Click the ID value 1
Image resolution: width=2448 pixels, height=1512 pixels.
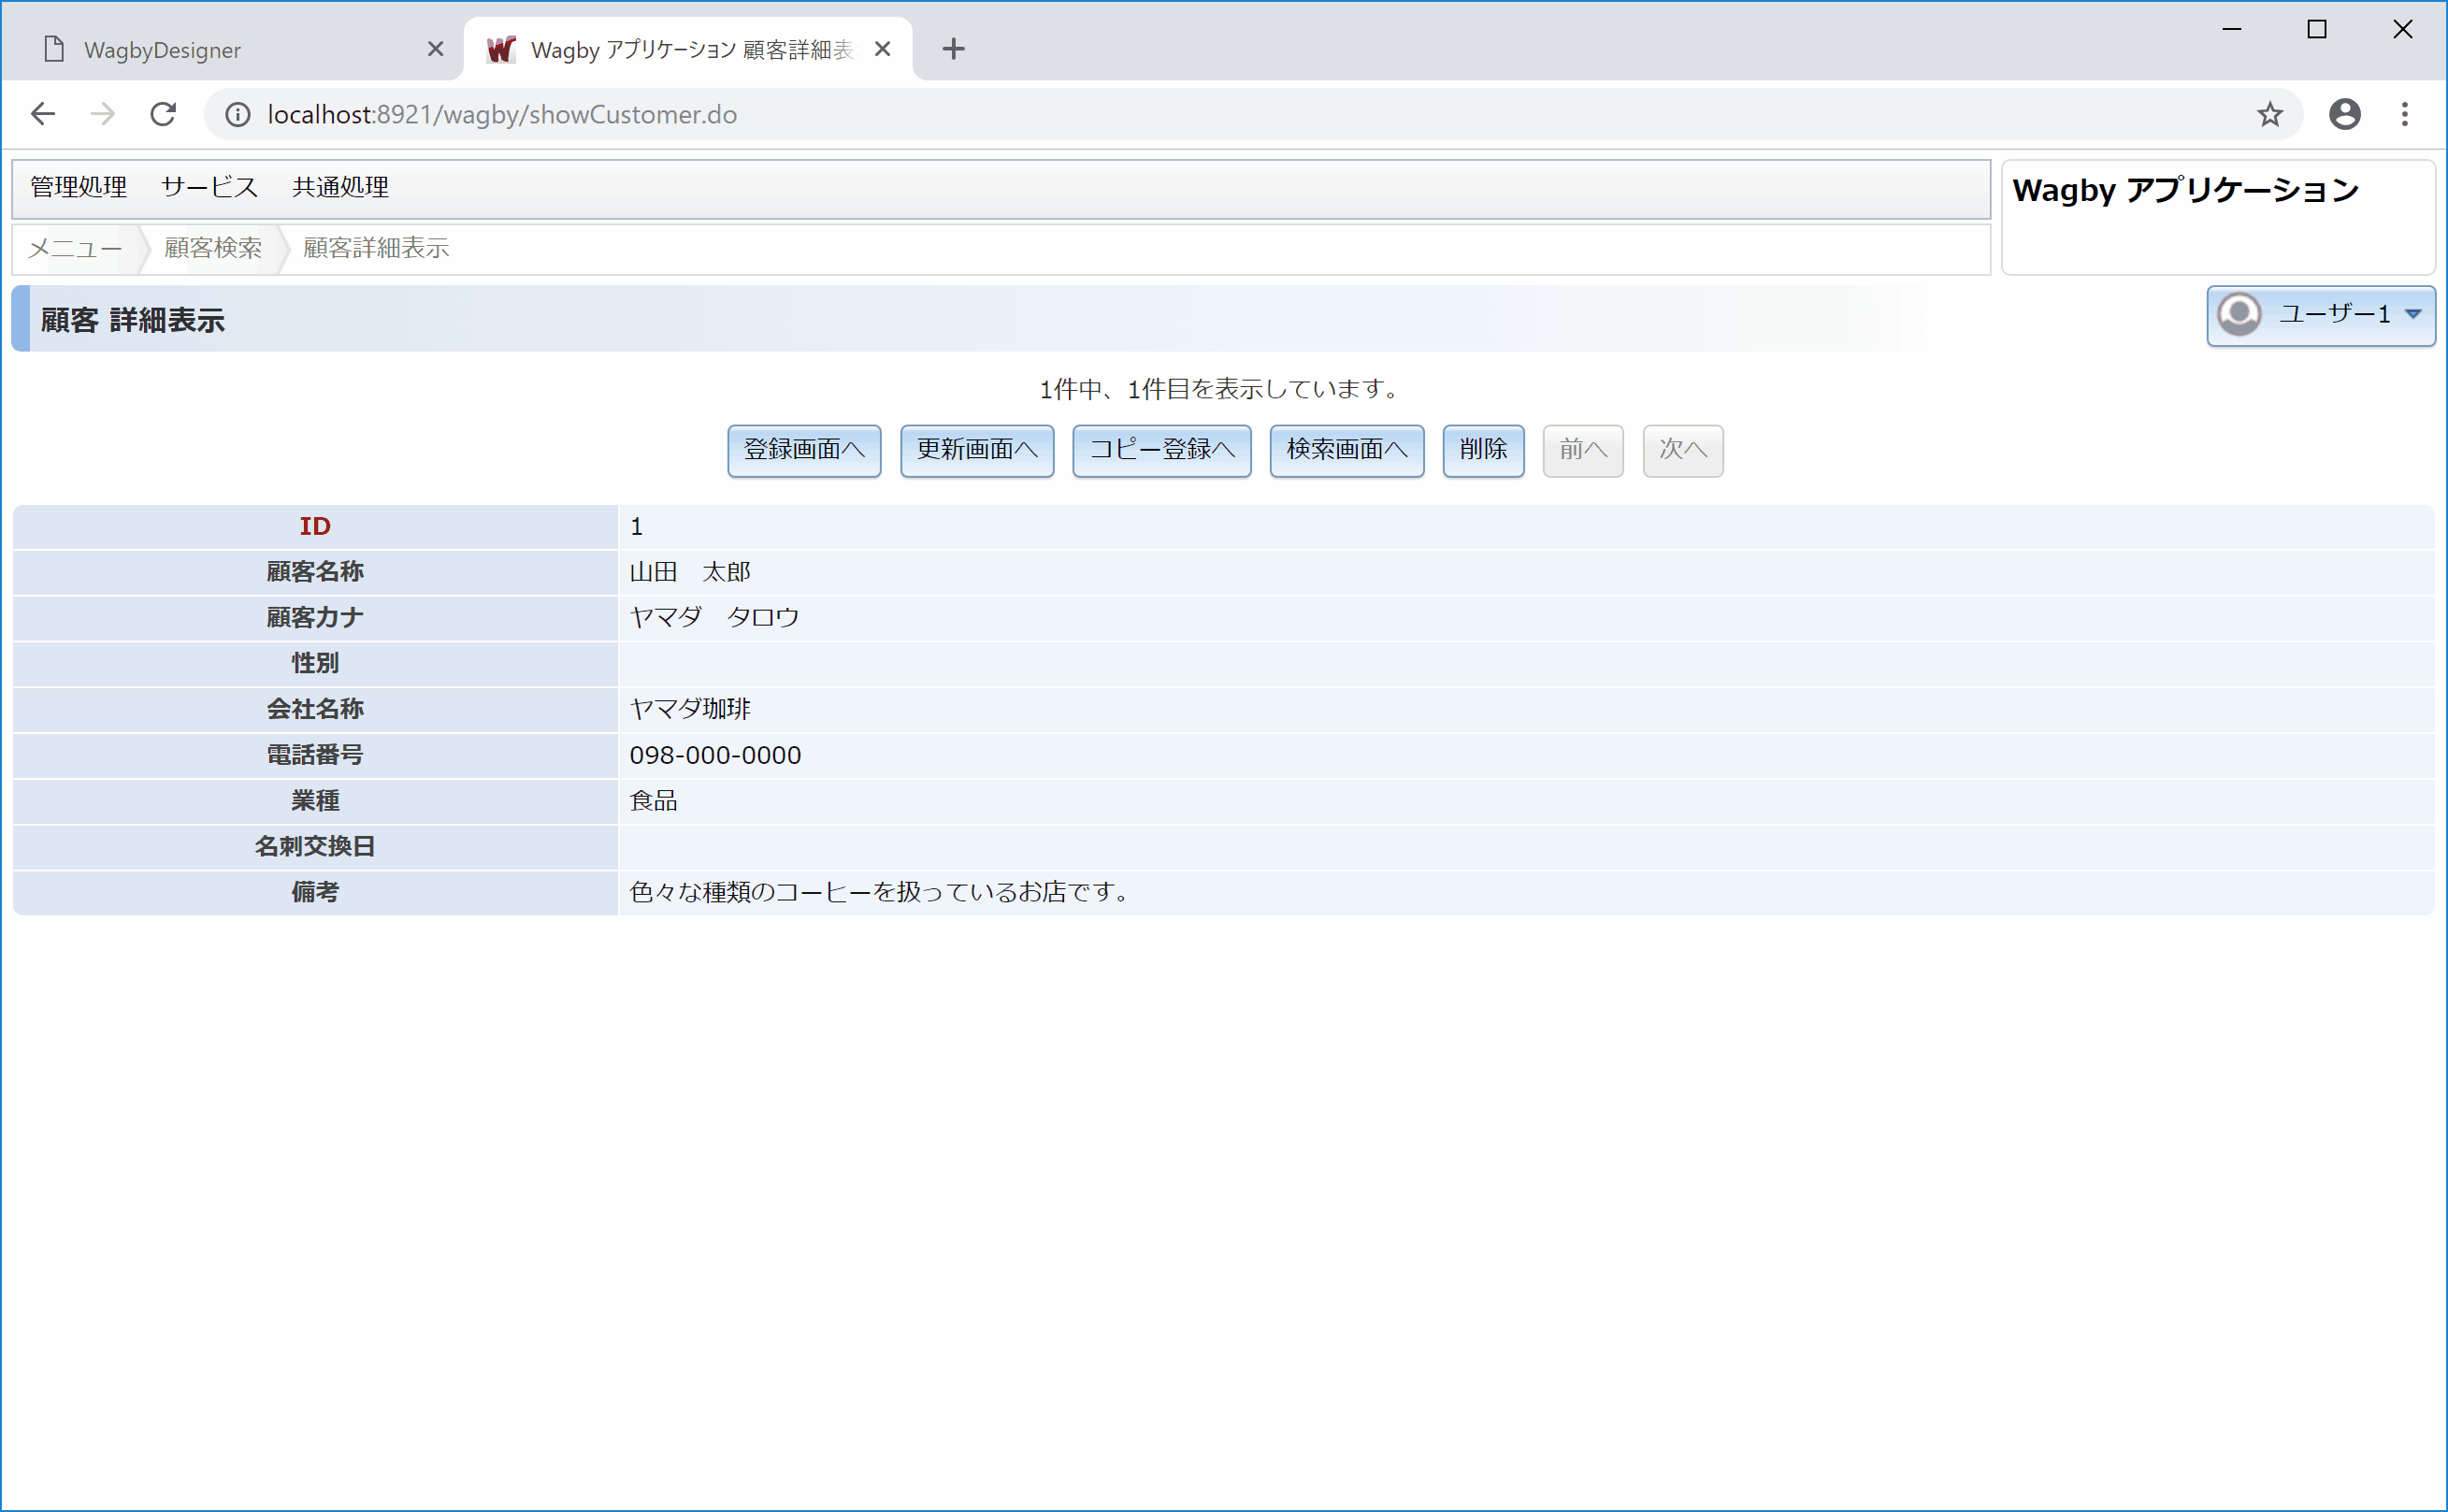tap(636, 526)
